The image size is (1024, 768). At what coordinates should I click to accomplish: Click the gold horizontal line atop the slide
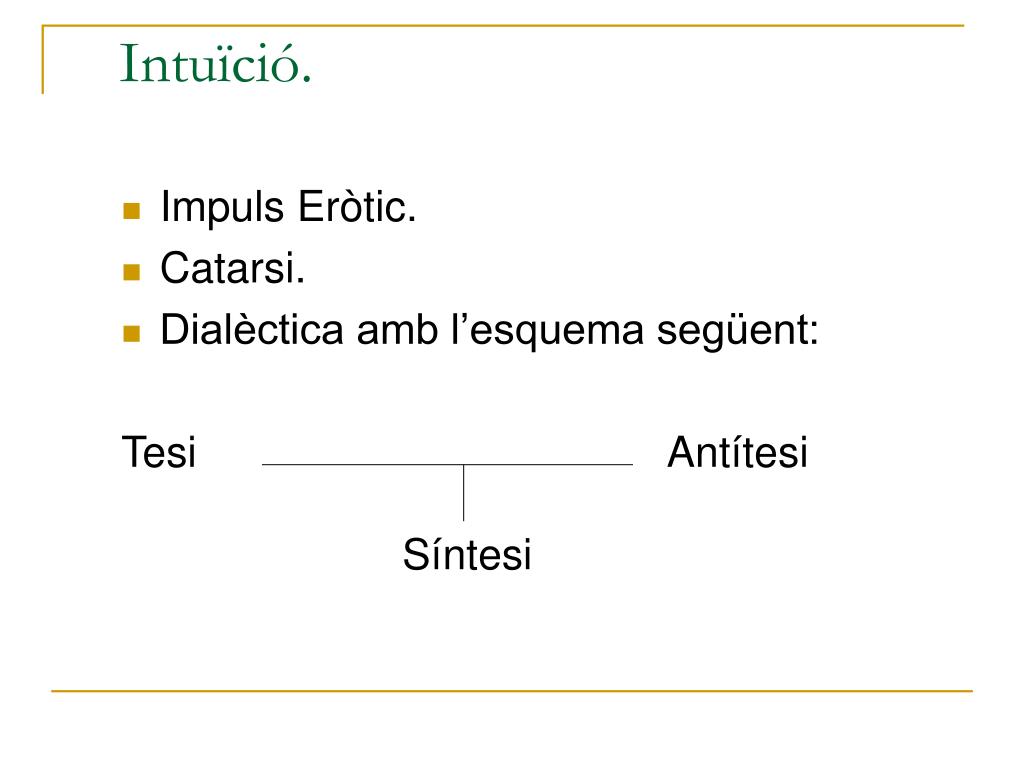point(503,26)
